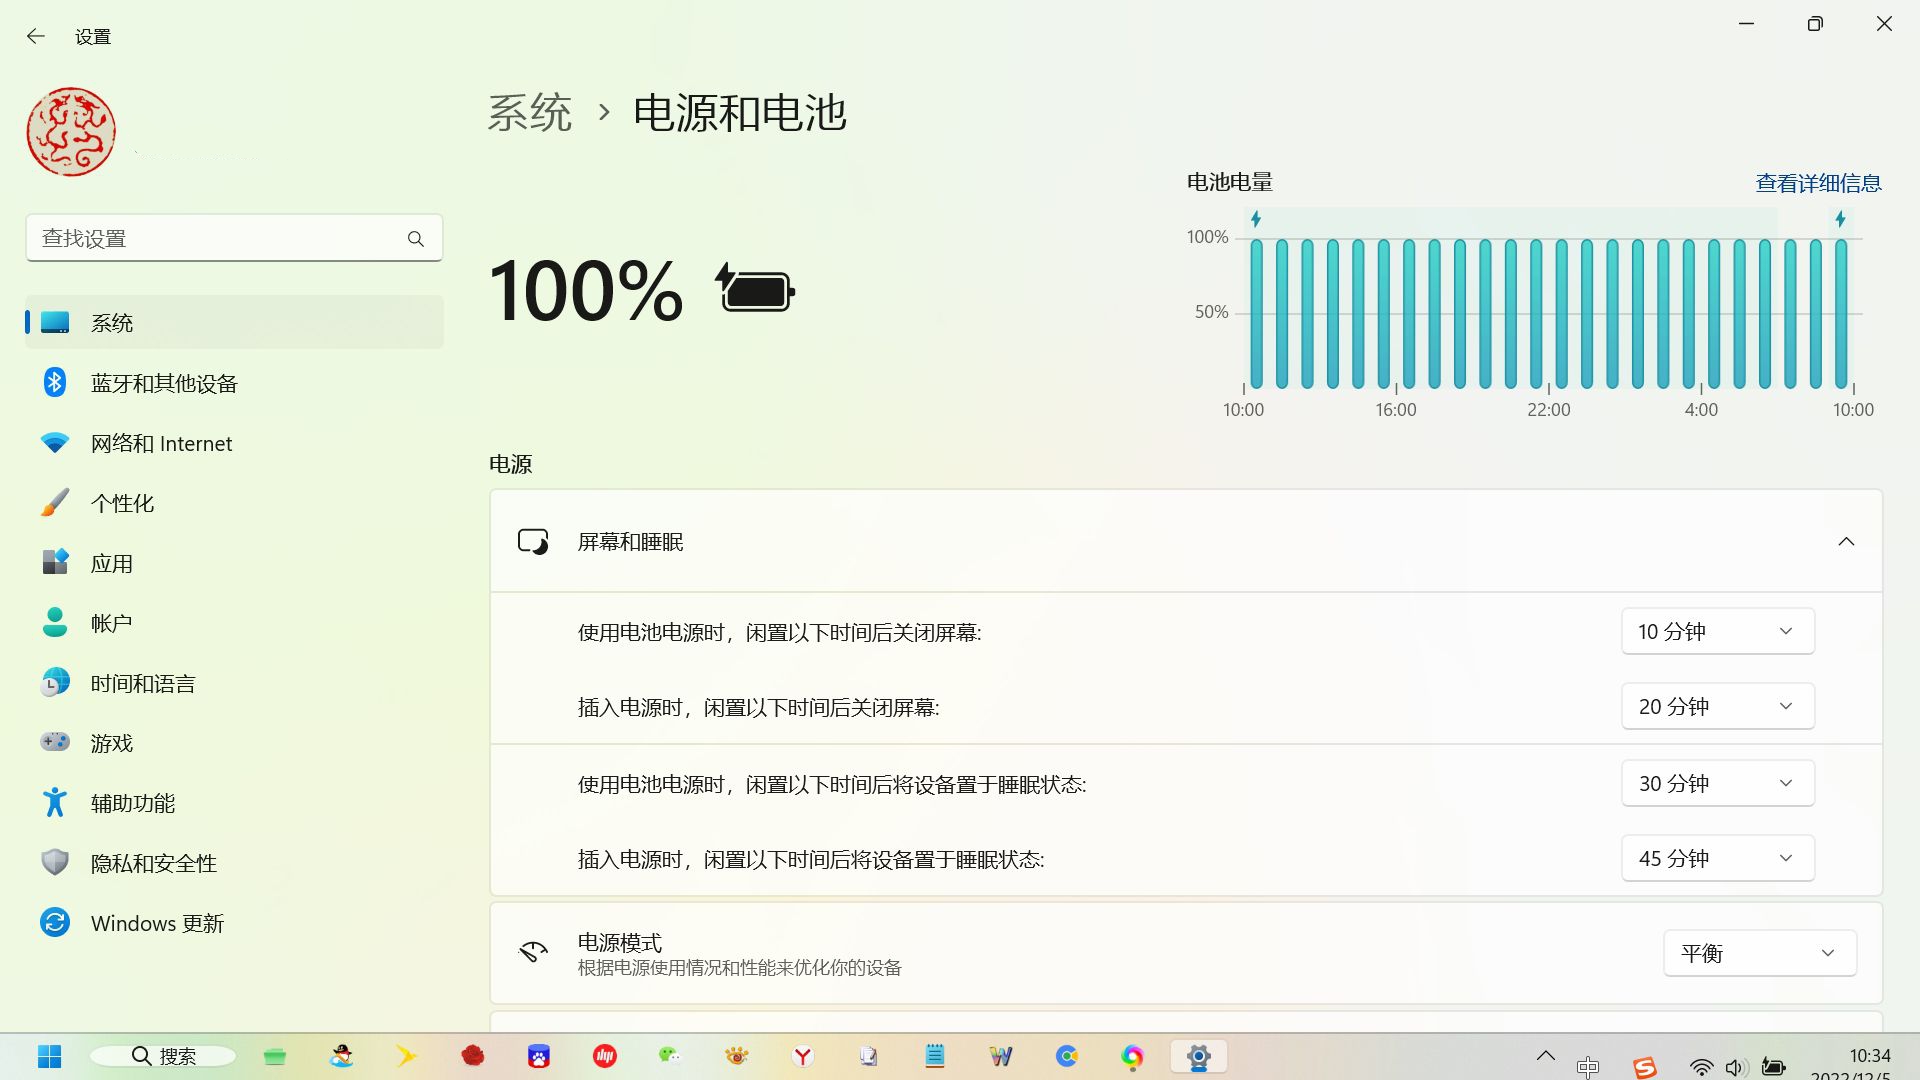Collapse the 屏幕和睡眠 section

[x=1846, y=541]
